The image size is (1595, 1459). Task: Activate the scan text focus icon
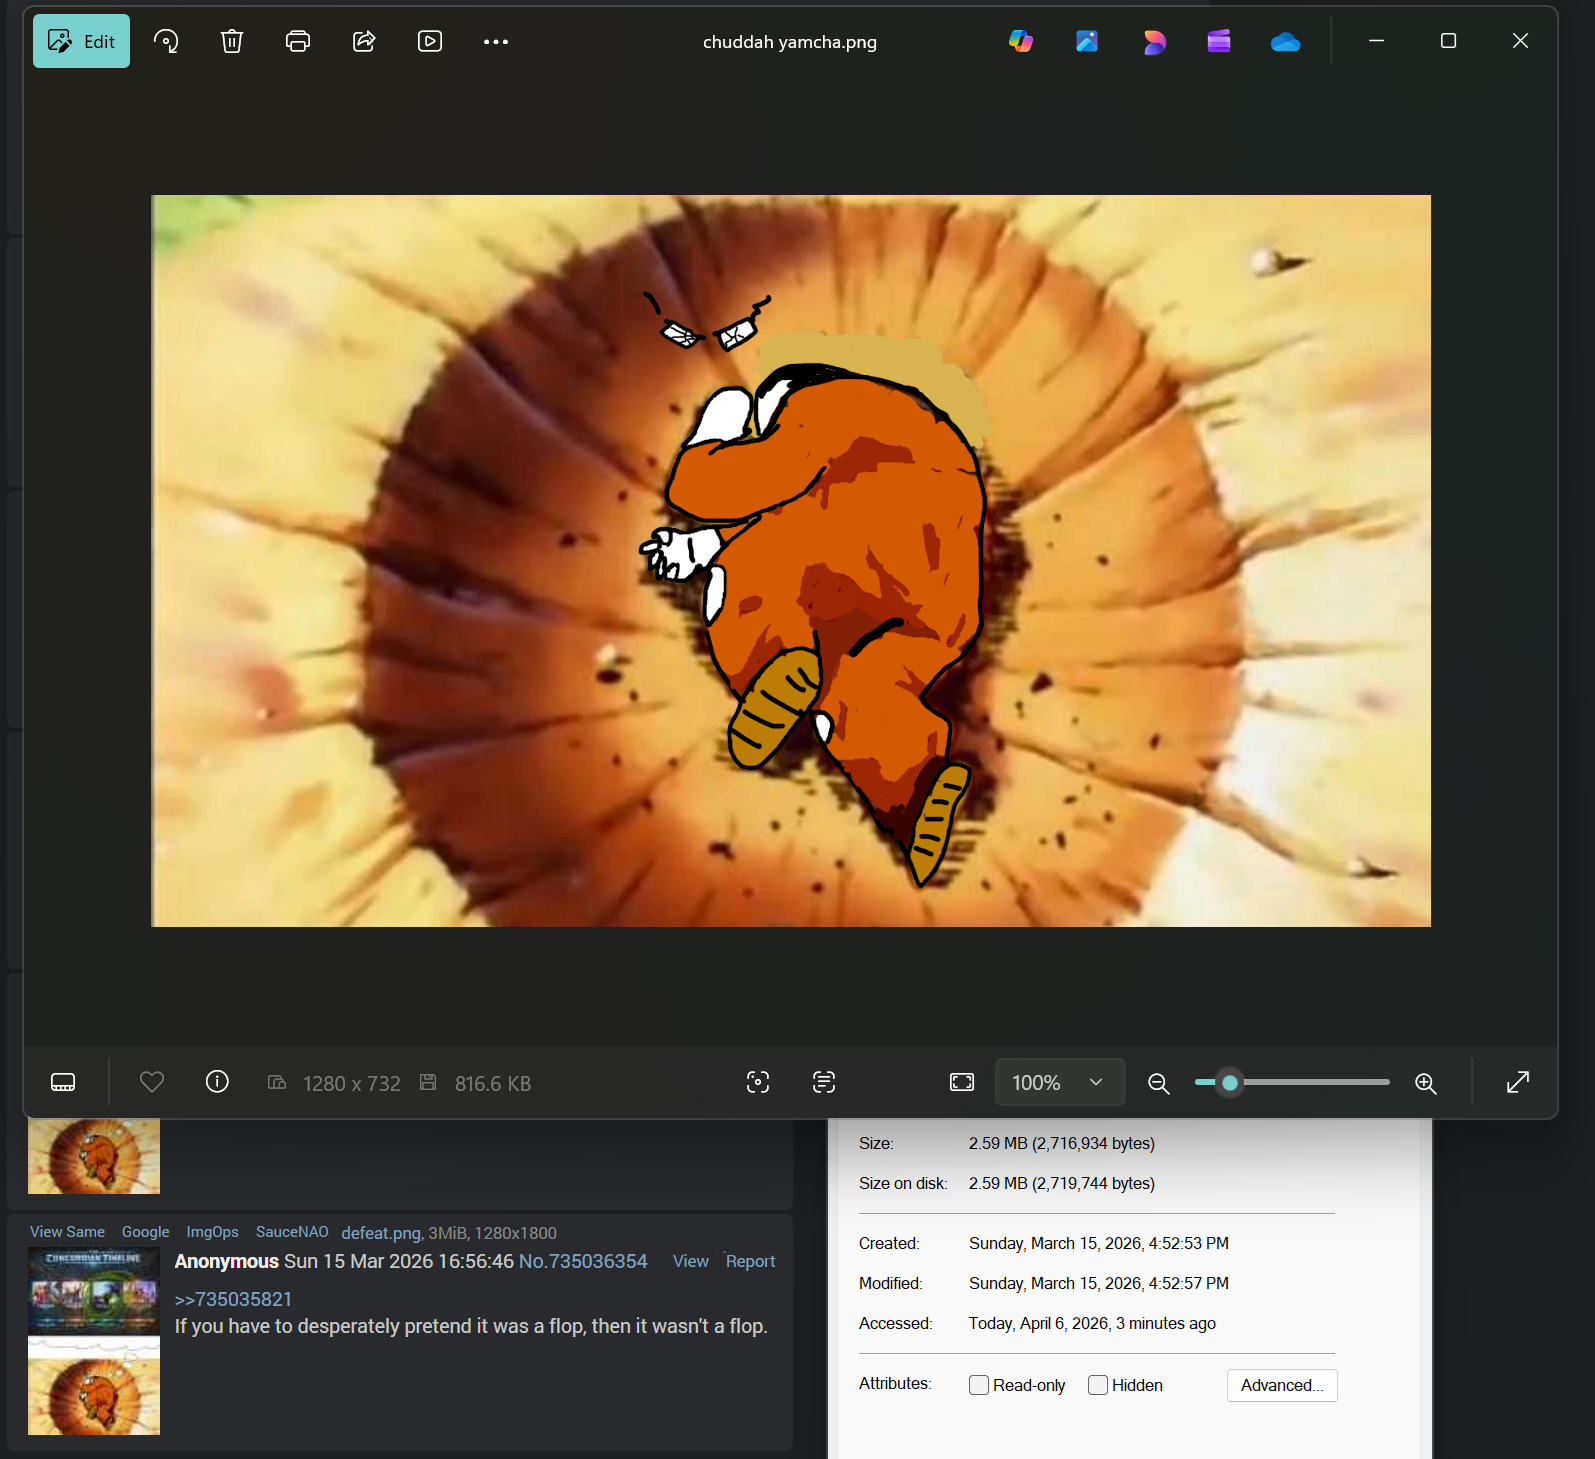758,1082
